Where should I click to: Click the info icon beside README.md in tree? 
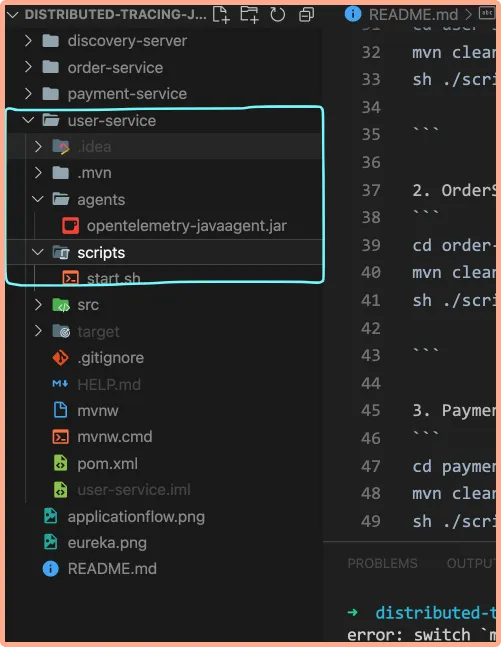(x=50, y=569)
